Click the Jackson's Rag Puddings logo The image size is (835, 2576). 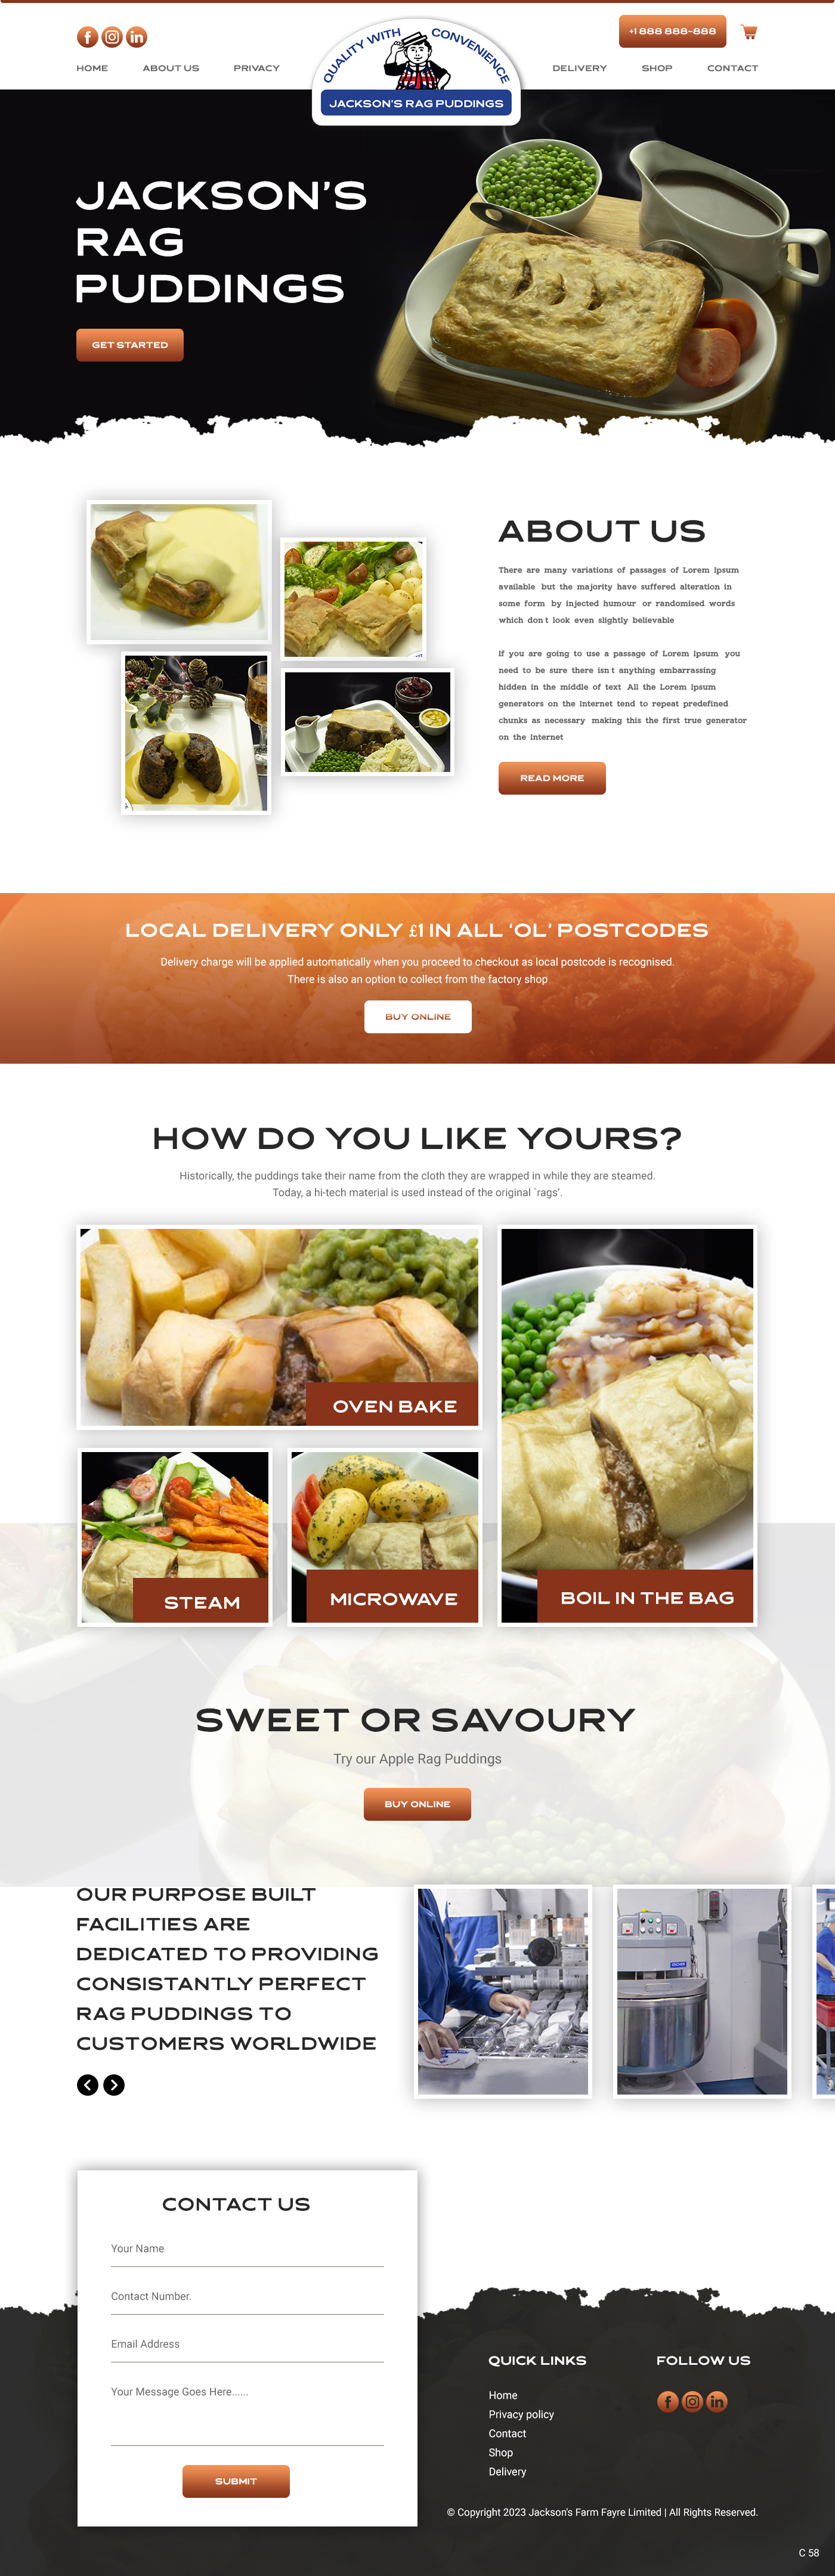point(416,72)
